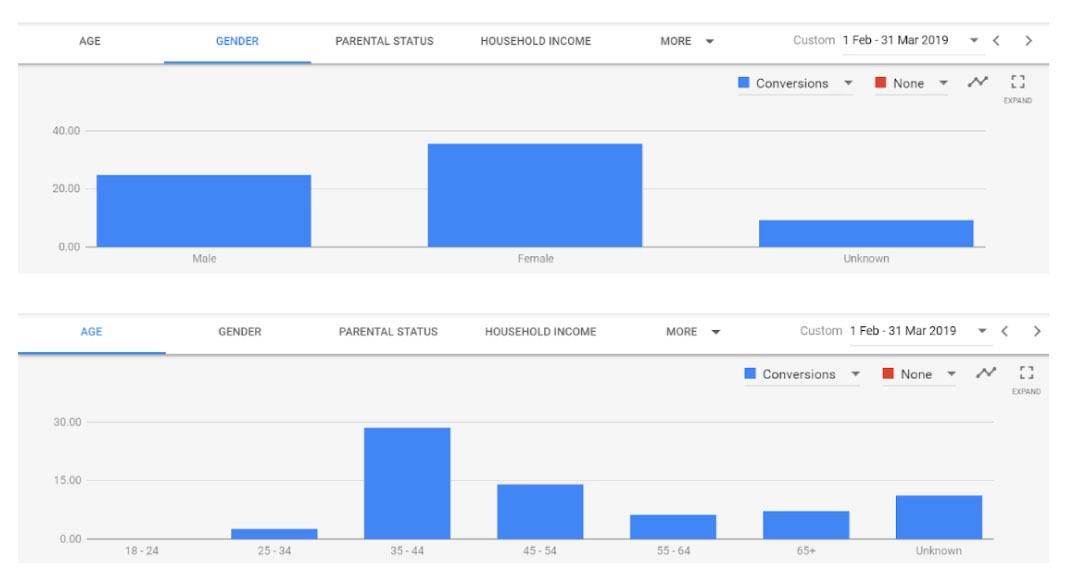Click the '40.00' y-axis value
This screenshot has width=1078, height=580.
click(x=66, y=131)
